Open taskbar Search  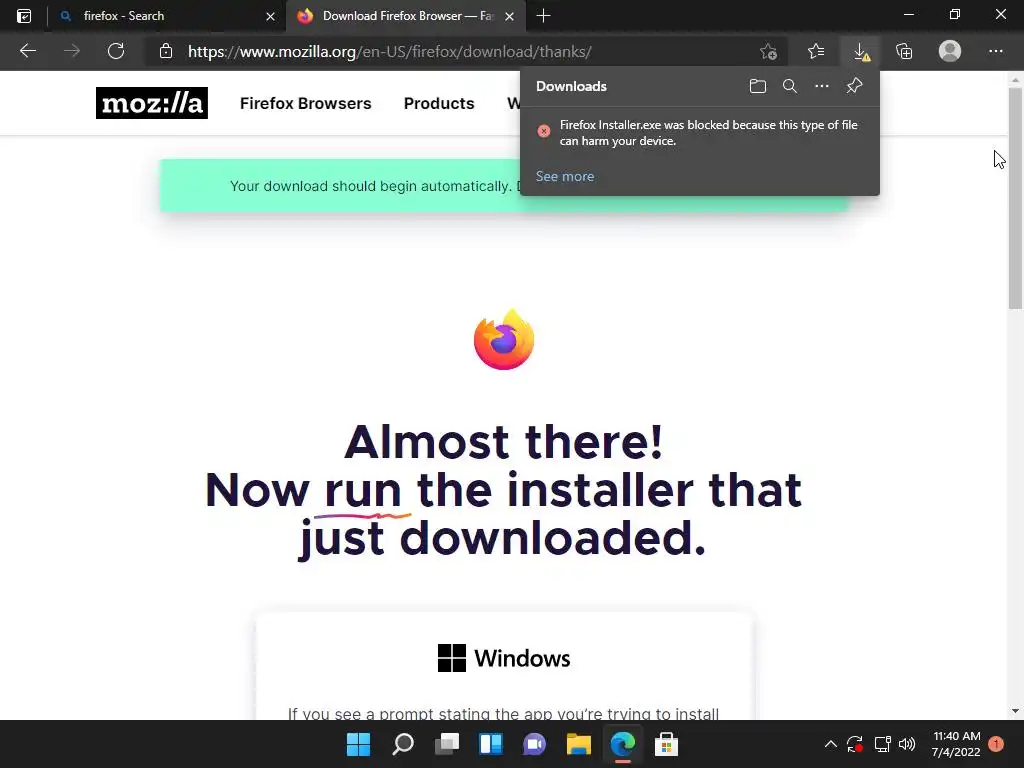[x=403, y=744]
